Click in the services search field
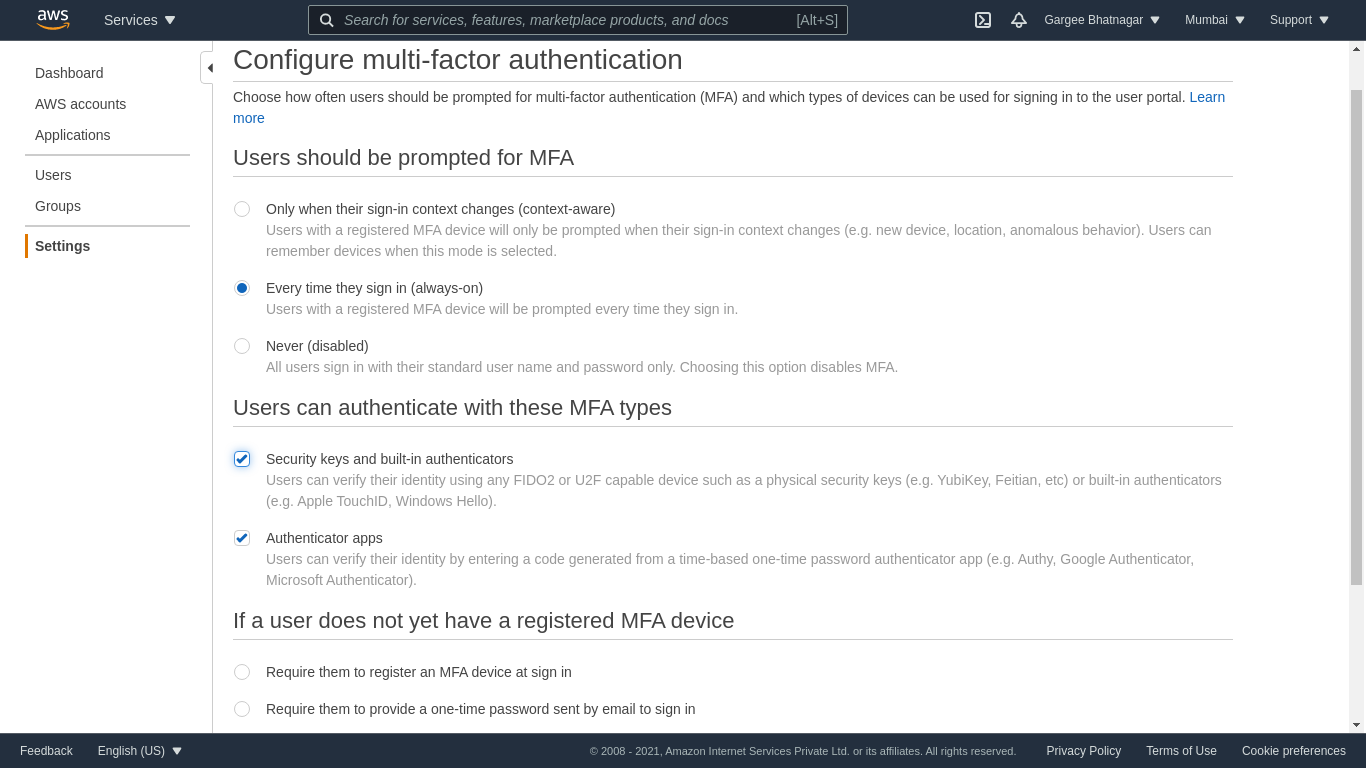Viewport: 1366px width, 768px height. coord(565,20)
